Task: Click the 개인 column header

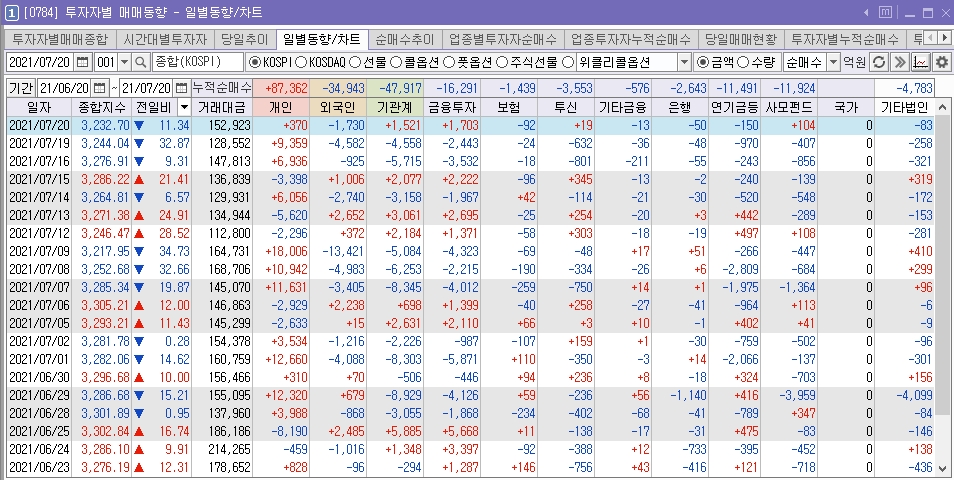Action: coord(280,108)
